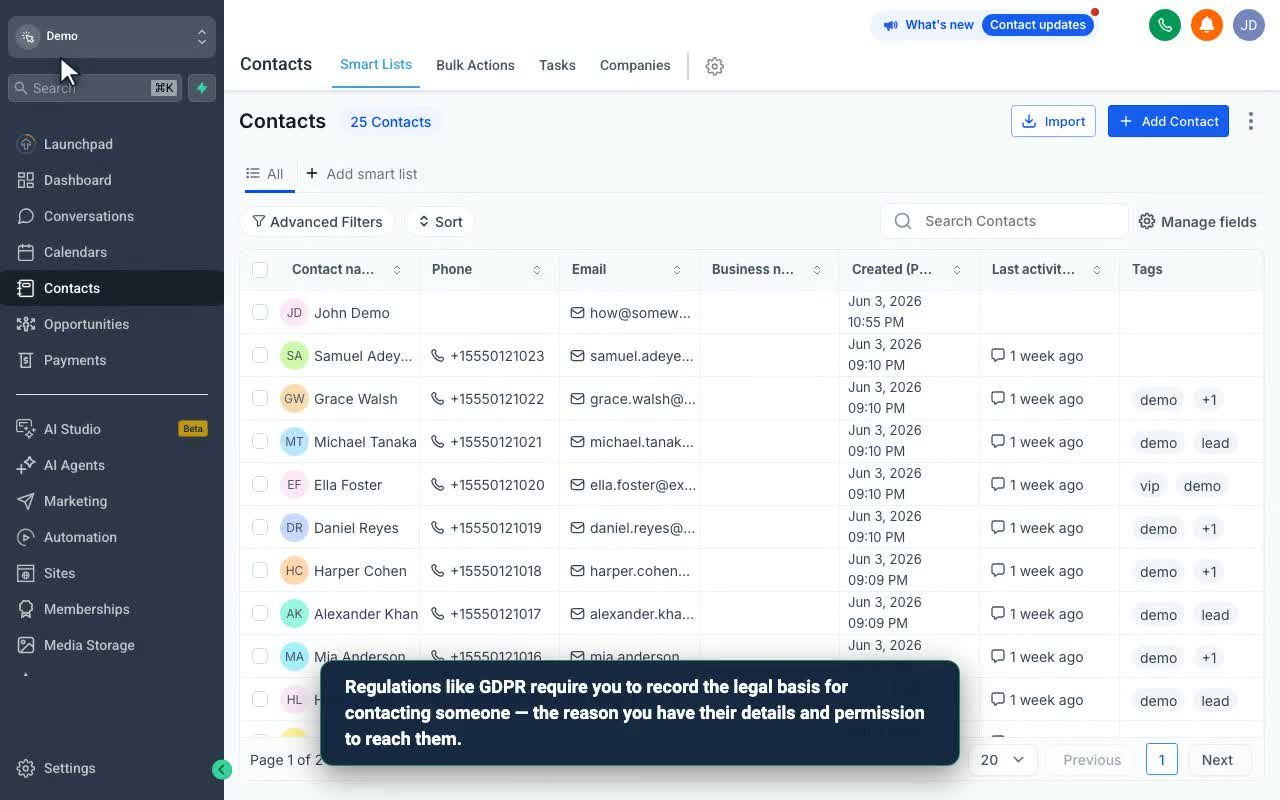Switch to Bulk Actions tab
The height and width of the screenshot is (800, 1280).
coord(475,65)
